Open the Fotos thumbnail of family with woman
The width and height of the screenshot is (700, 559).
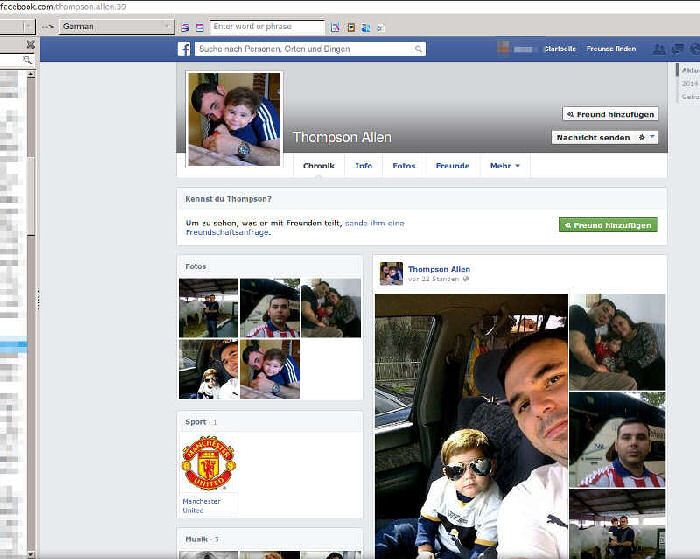[331, 308]
